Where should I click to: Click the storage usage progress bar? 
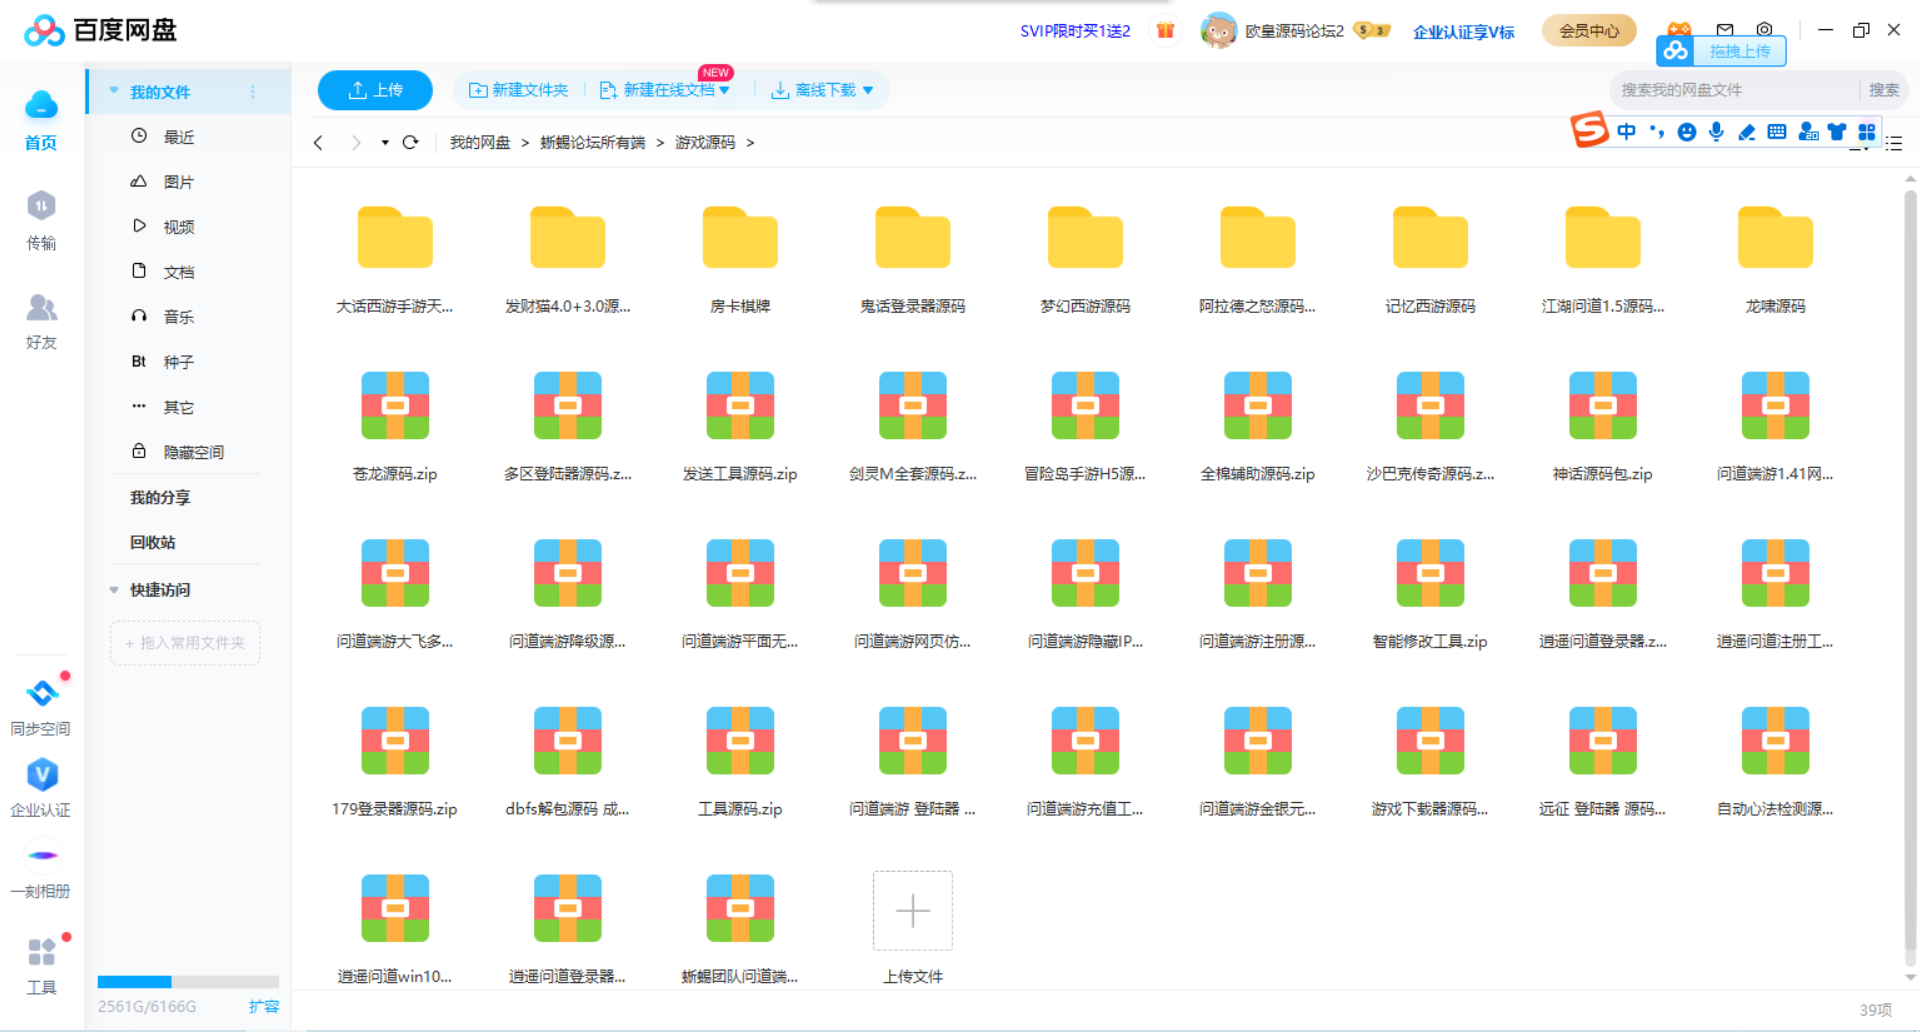pyautogui.click(x=188, y=981)
